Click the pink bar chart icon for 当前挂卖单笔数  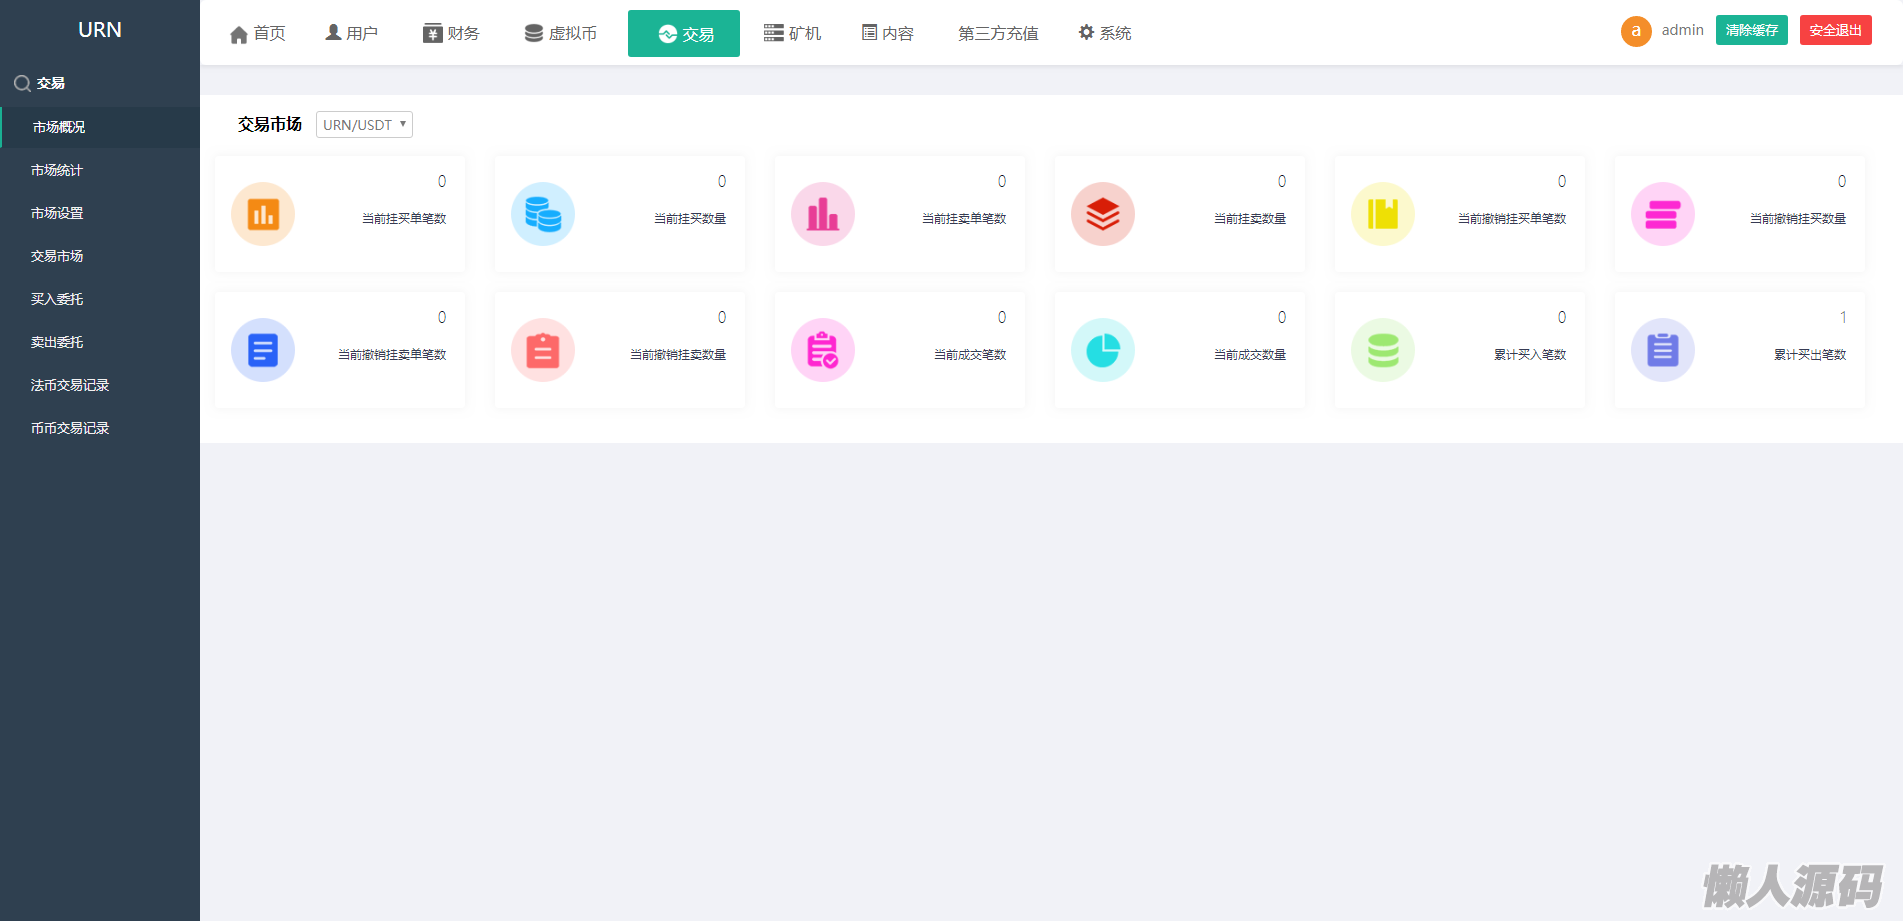[823, 214]
